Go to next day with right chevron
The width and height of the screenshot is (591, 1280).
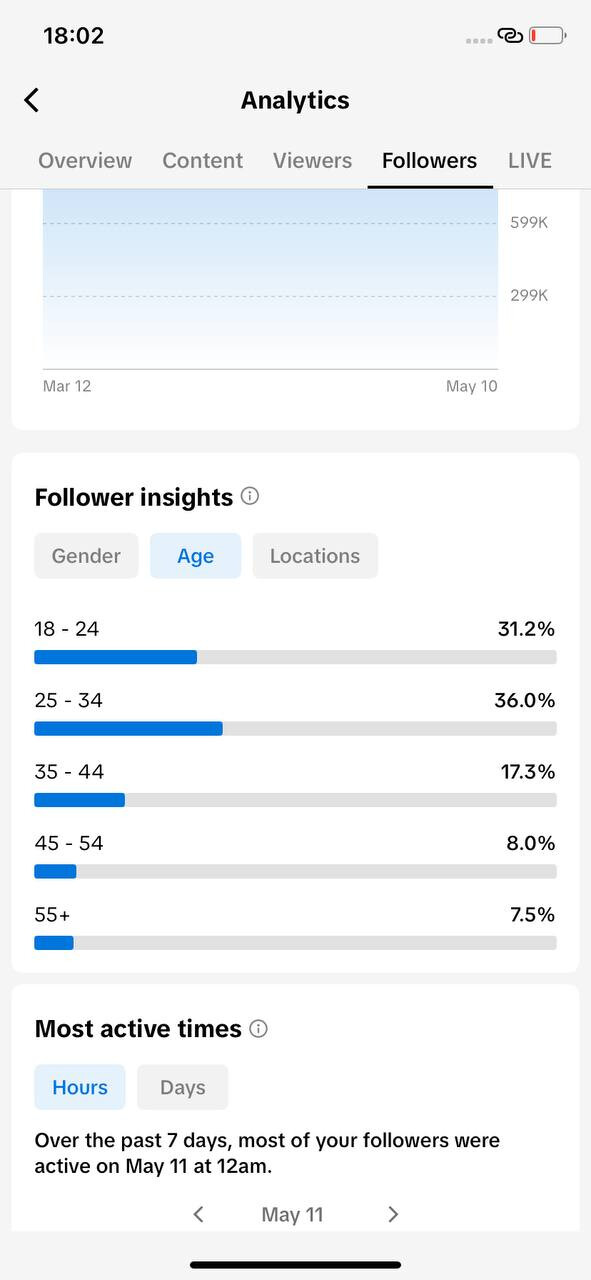[393, 1214]
